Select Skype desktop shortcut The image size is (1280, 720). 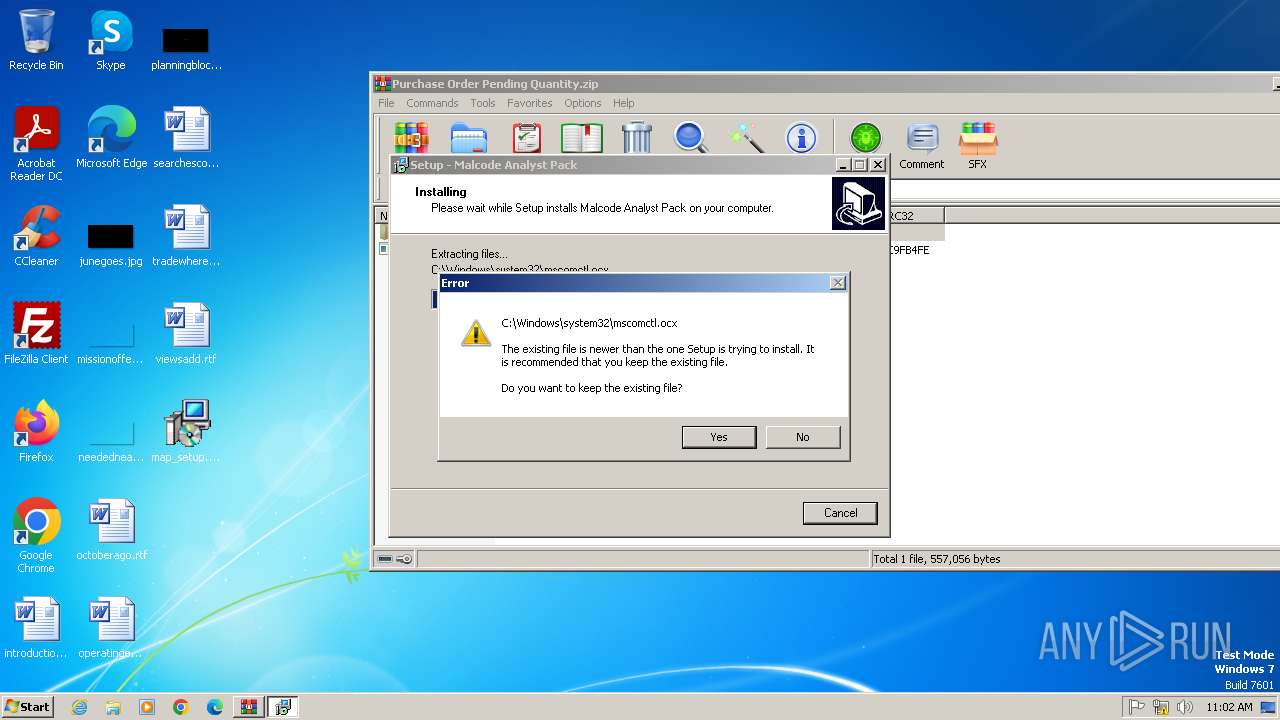click(111, 40)
